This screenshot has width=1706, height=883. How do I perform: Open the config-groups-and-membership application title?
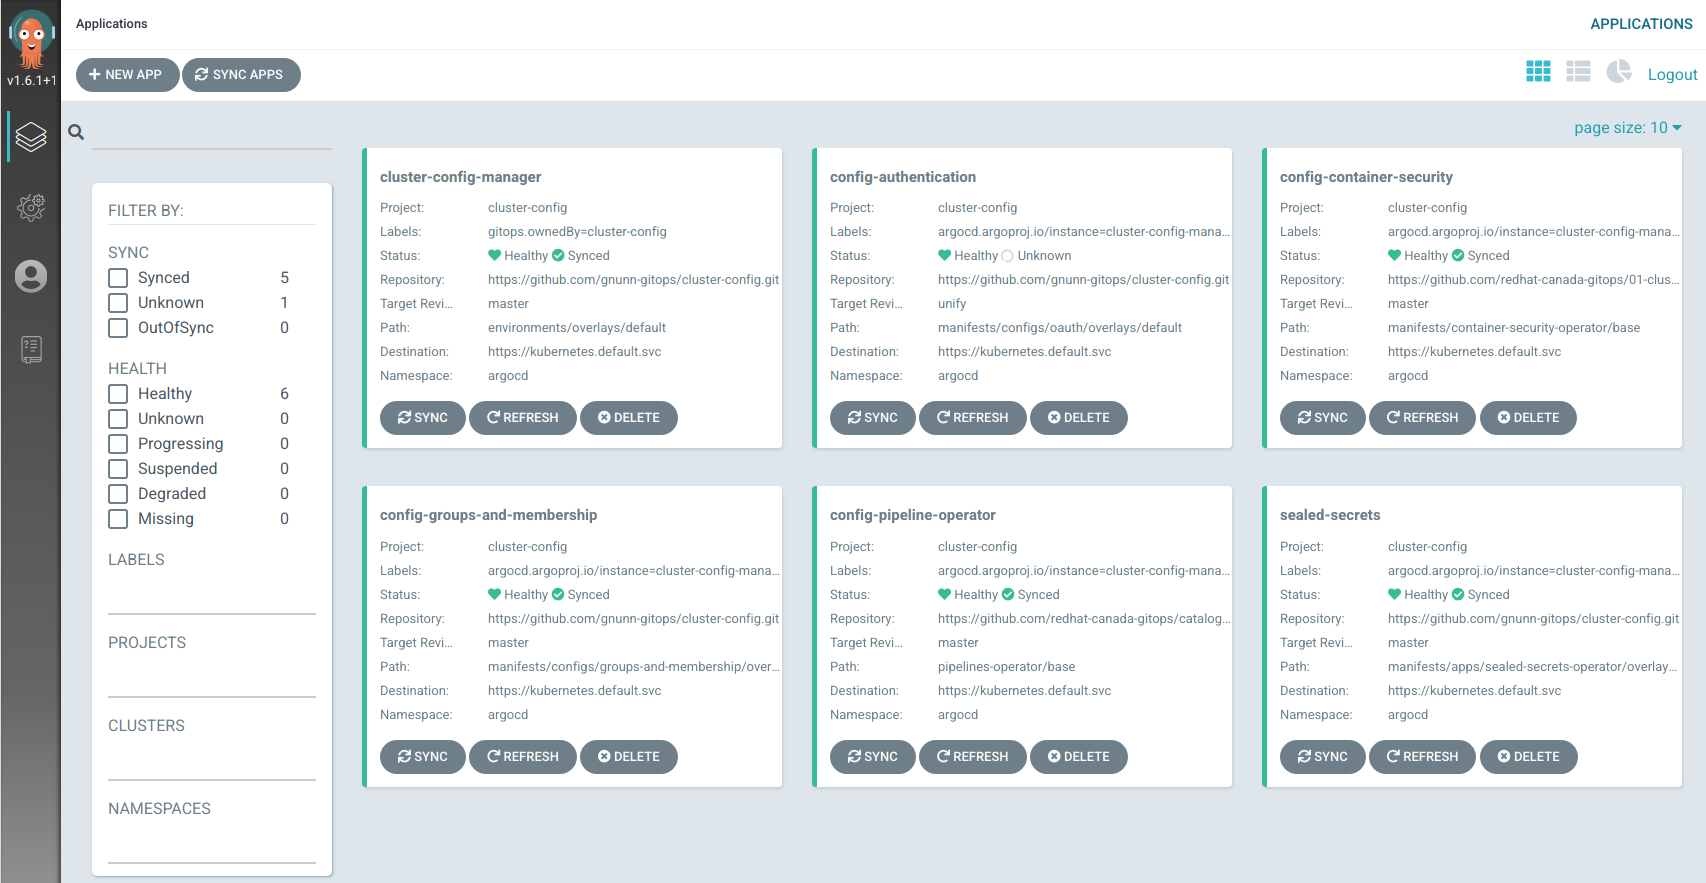488,515
